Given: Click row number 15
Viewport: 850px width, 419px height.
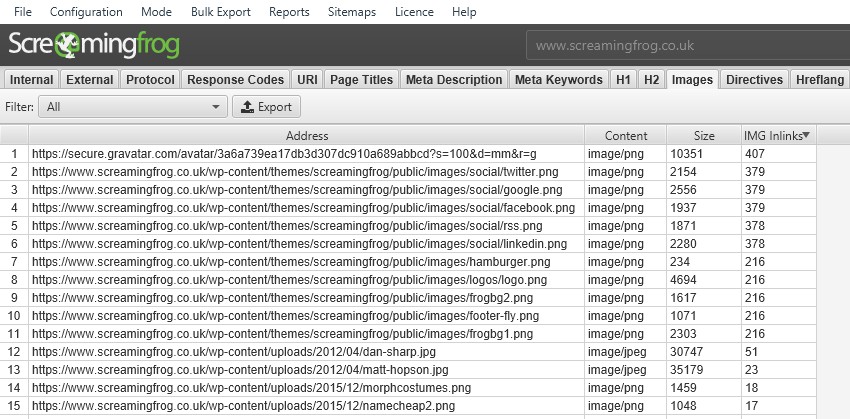Looking at the screenshot, I should point(15,405).
